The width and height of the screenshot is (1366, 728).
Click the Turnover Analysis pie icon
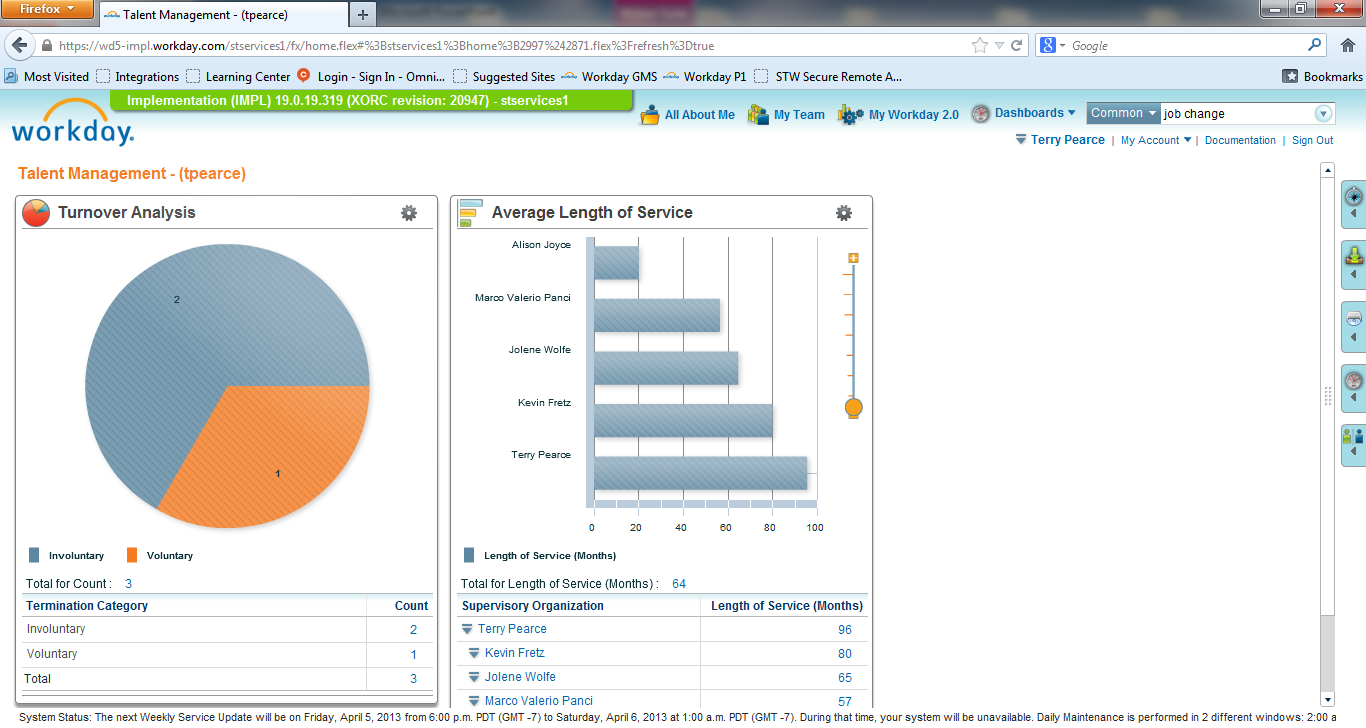[x=36, y=212]
